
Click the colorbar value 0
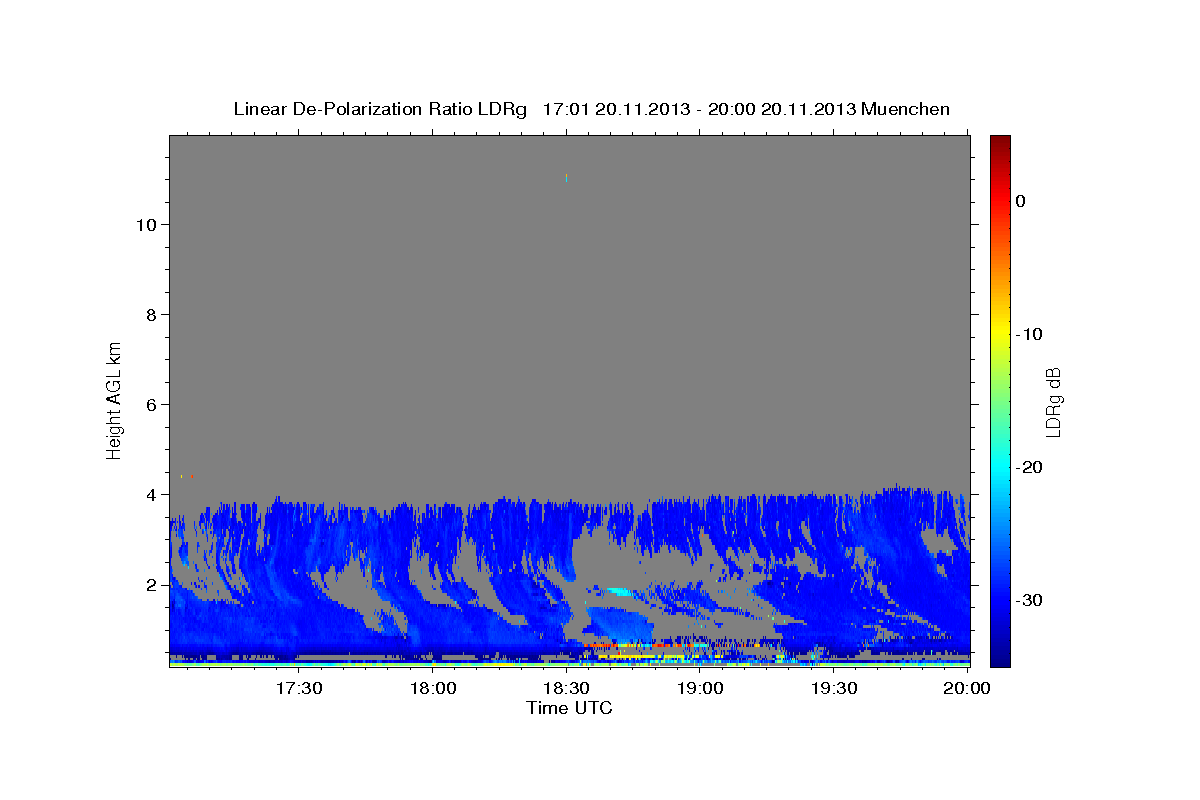click(1021, 201)
